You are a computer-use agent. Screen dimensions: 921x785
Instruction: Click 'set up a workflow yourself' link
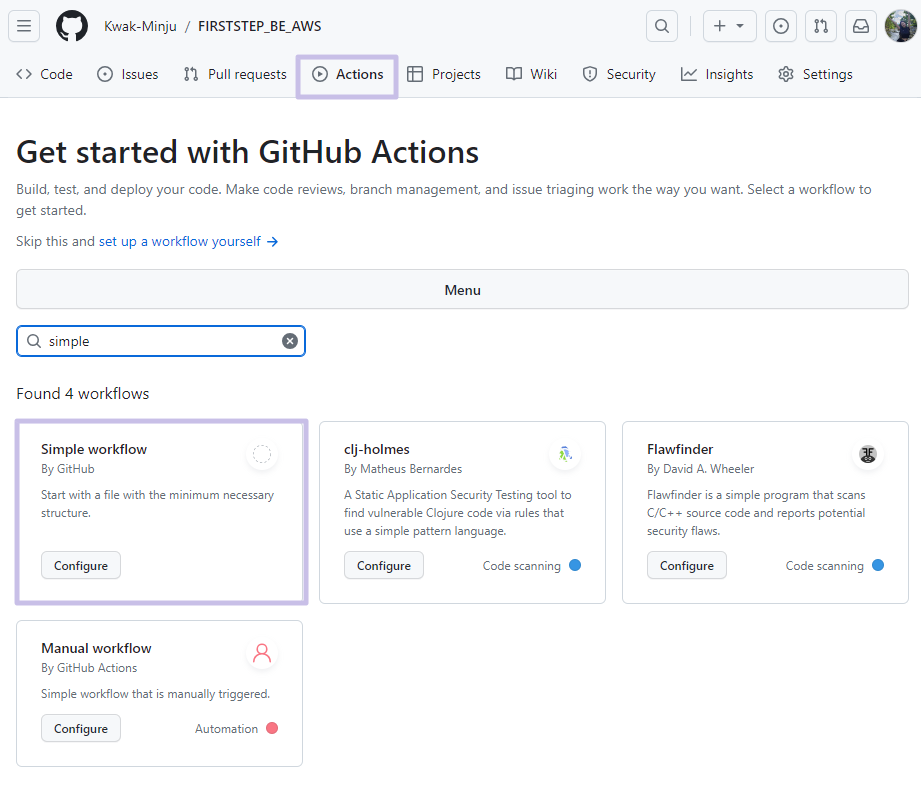pos(188,241)
